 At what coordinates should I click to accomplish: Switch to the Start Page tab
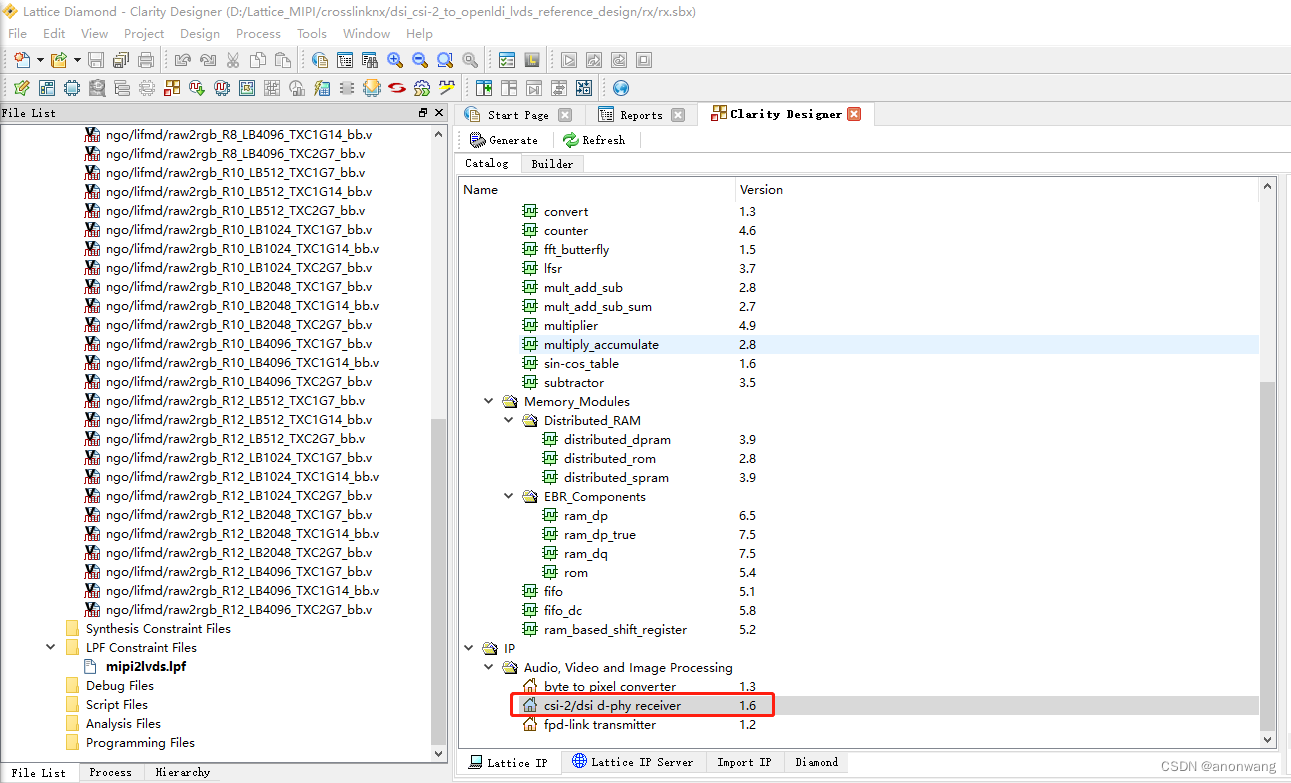click(518, 115)
